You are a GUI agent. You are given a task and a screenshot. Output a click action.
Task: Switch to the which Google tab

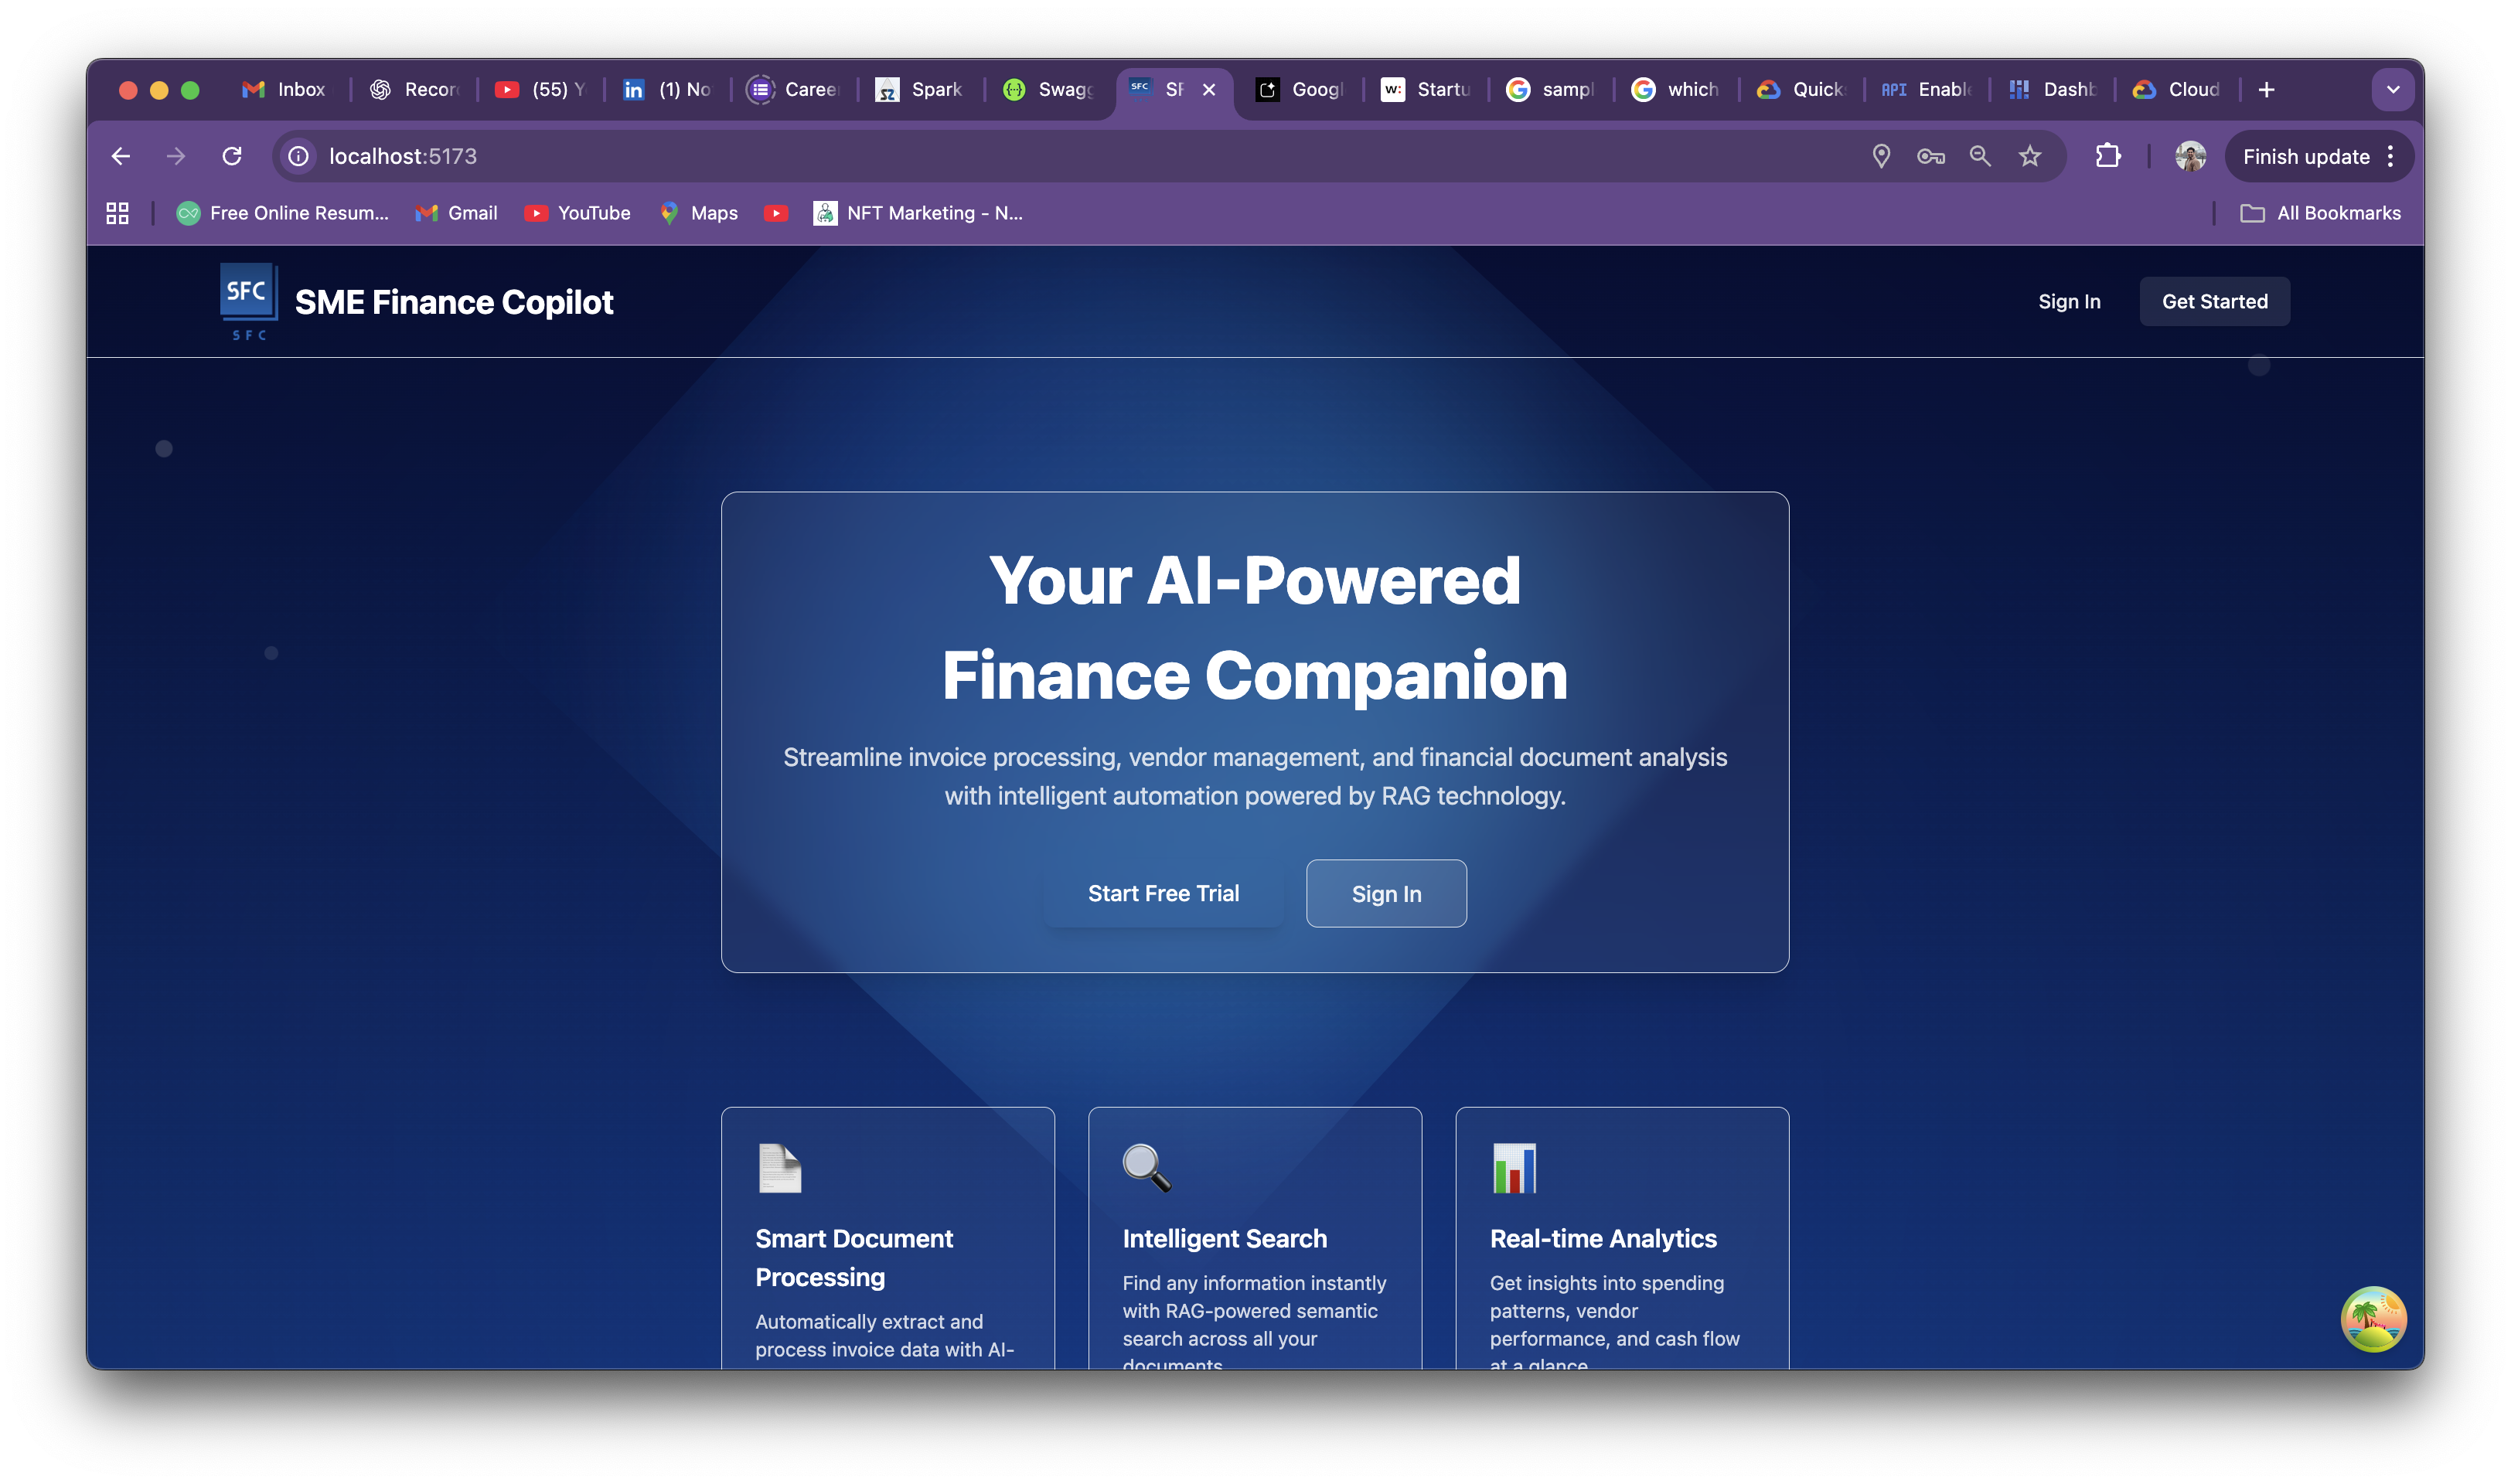[x=1676, y=90]
